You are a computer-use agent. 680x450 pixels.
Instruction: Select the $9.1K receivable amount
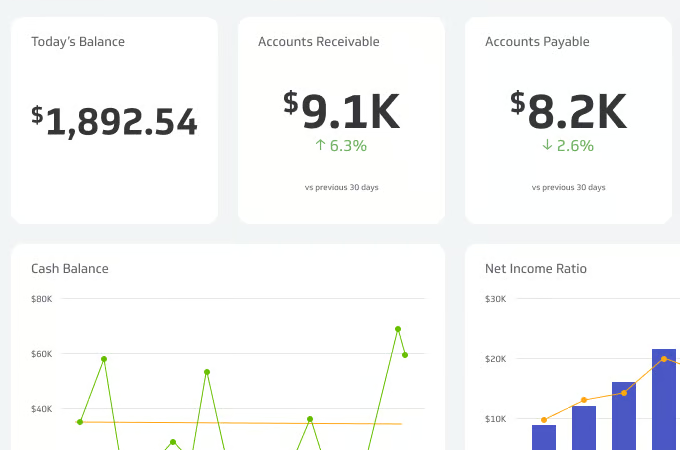click(x=341, y=112)
